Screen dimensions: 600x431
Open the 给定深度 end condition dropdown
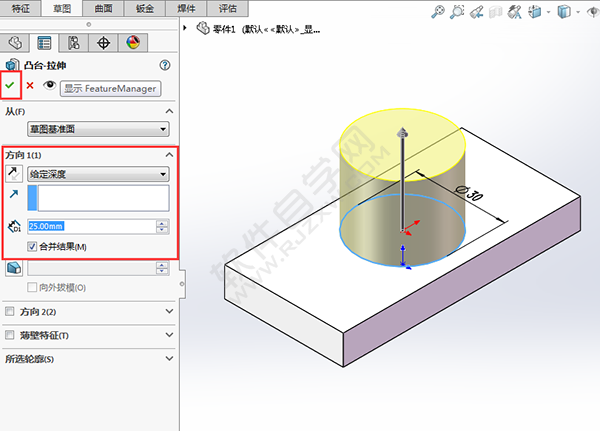(x=98, y=174)
